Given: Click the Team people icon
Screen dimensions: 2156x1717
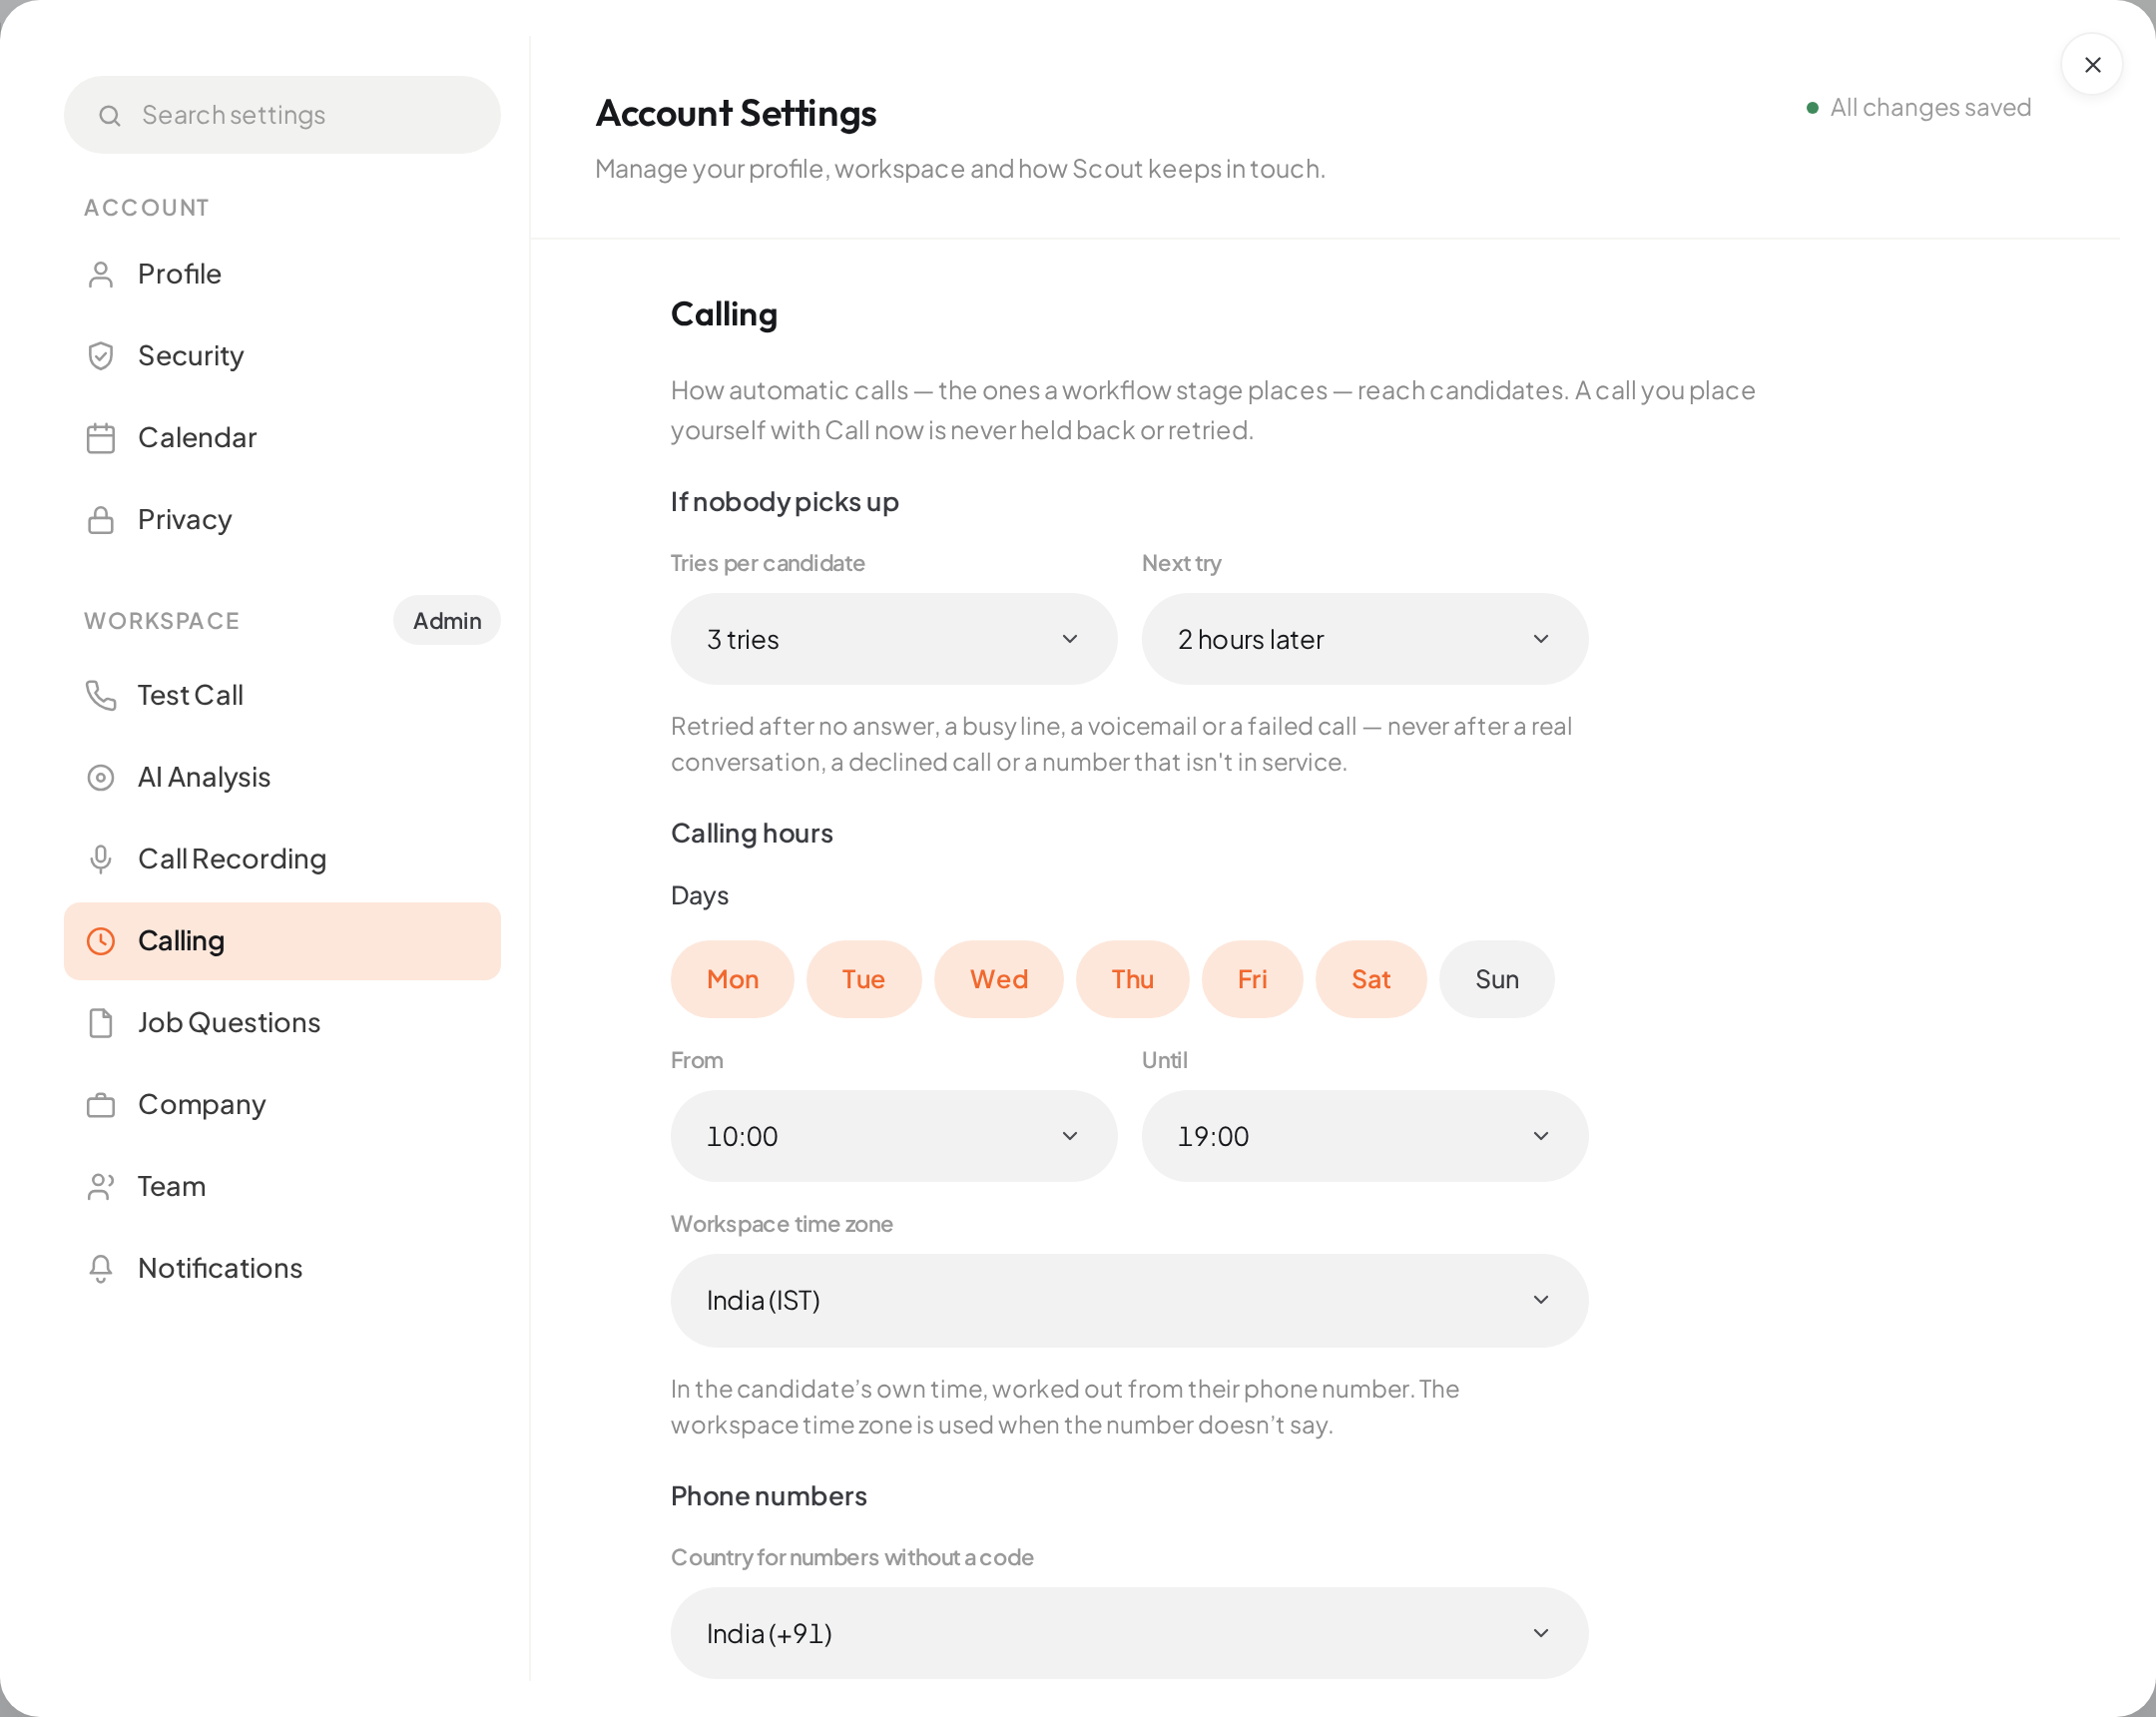Looking at the screenshot, I should (x=101, y=1186).
